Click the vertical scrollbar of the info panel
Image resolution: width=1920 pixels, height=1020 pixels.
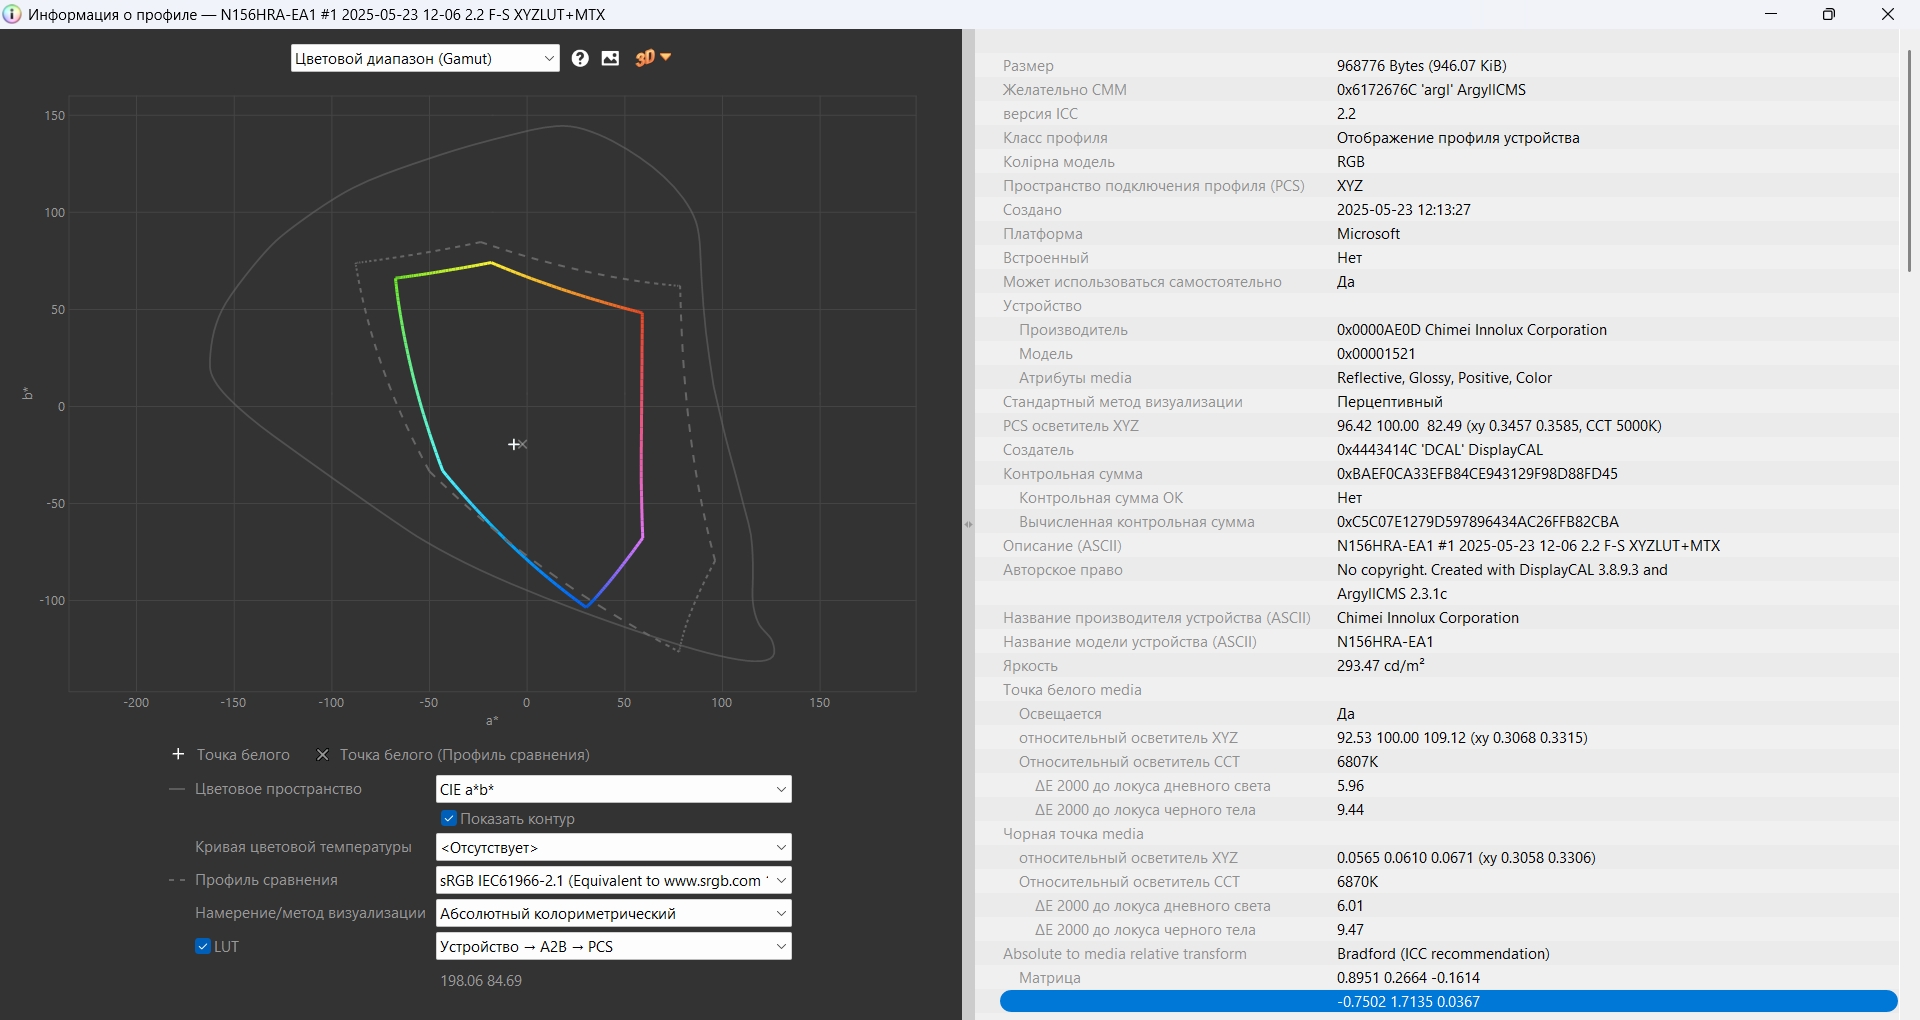[x=1909, y=160]
